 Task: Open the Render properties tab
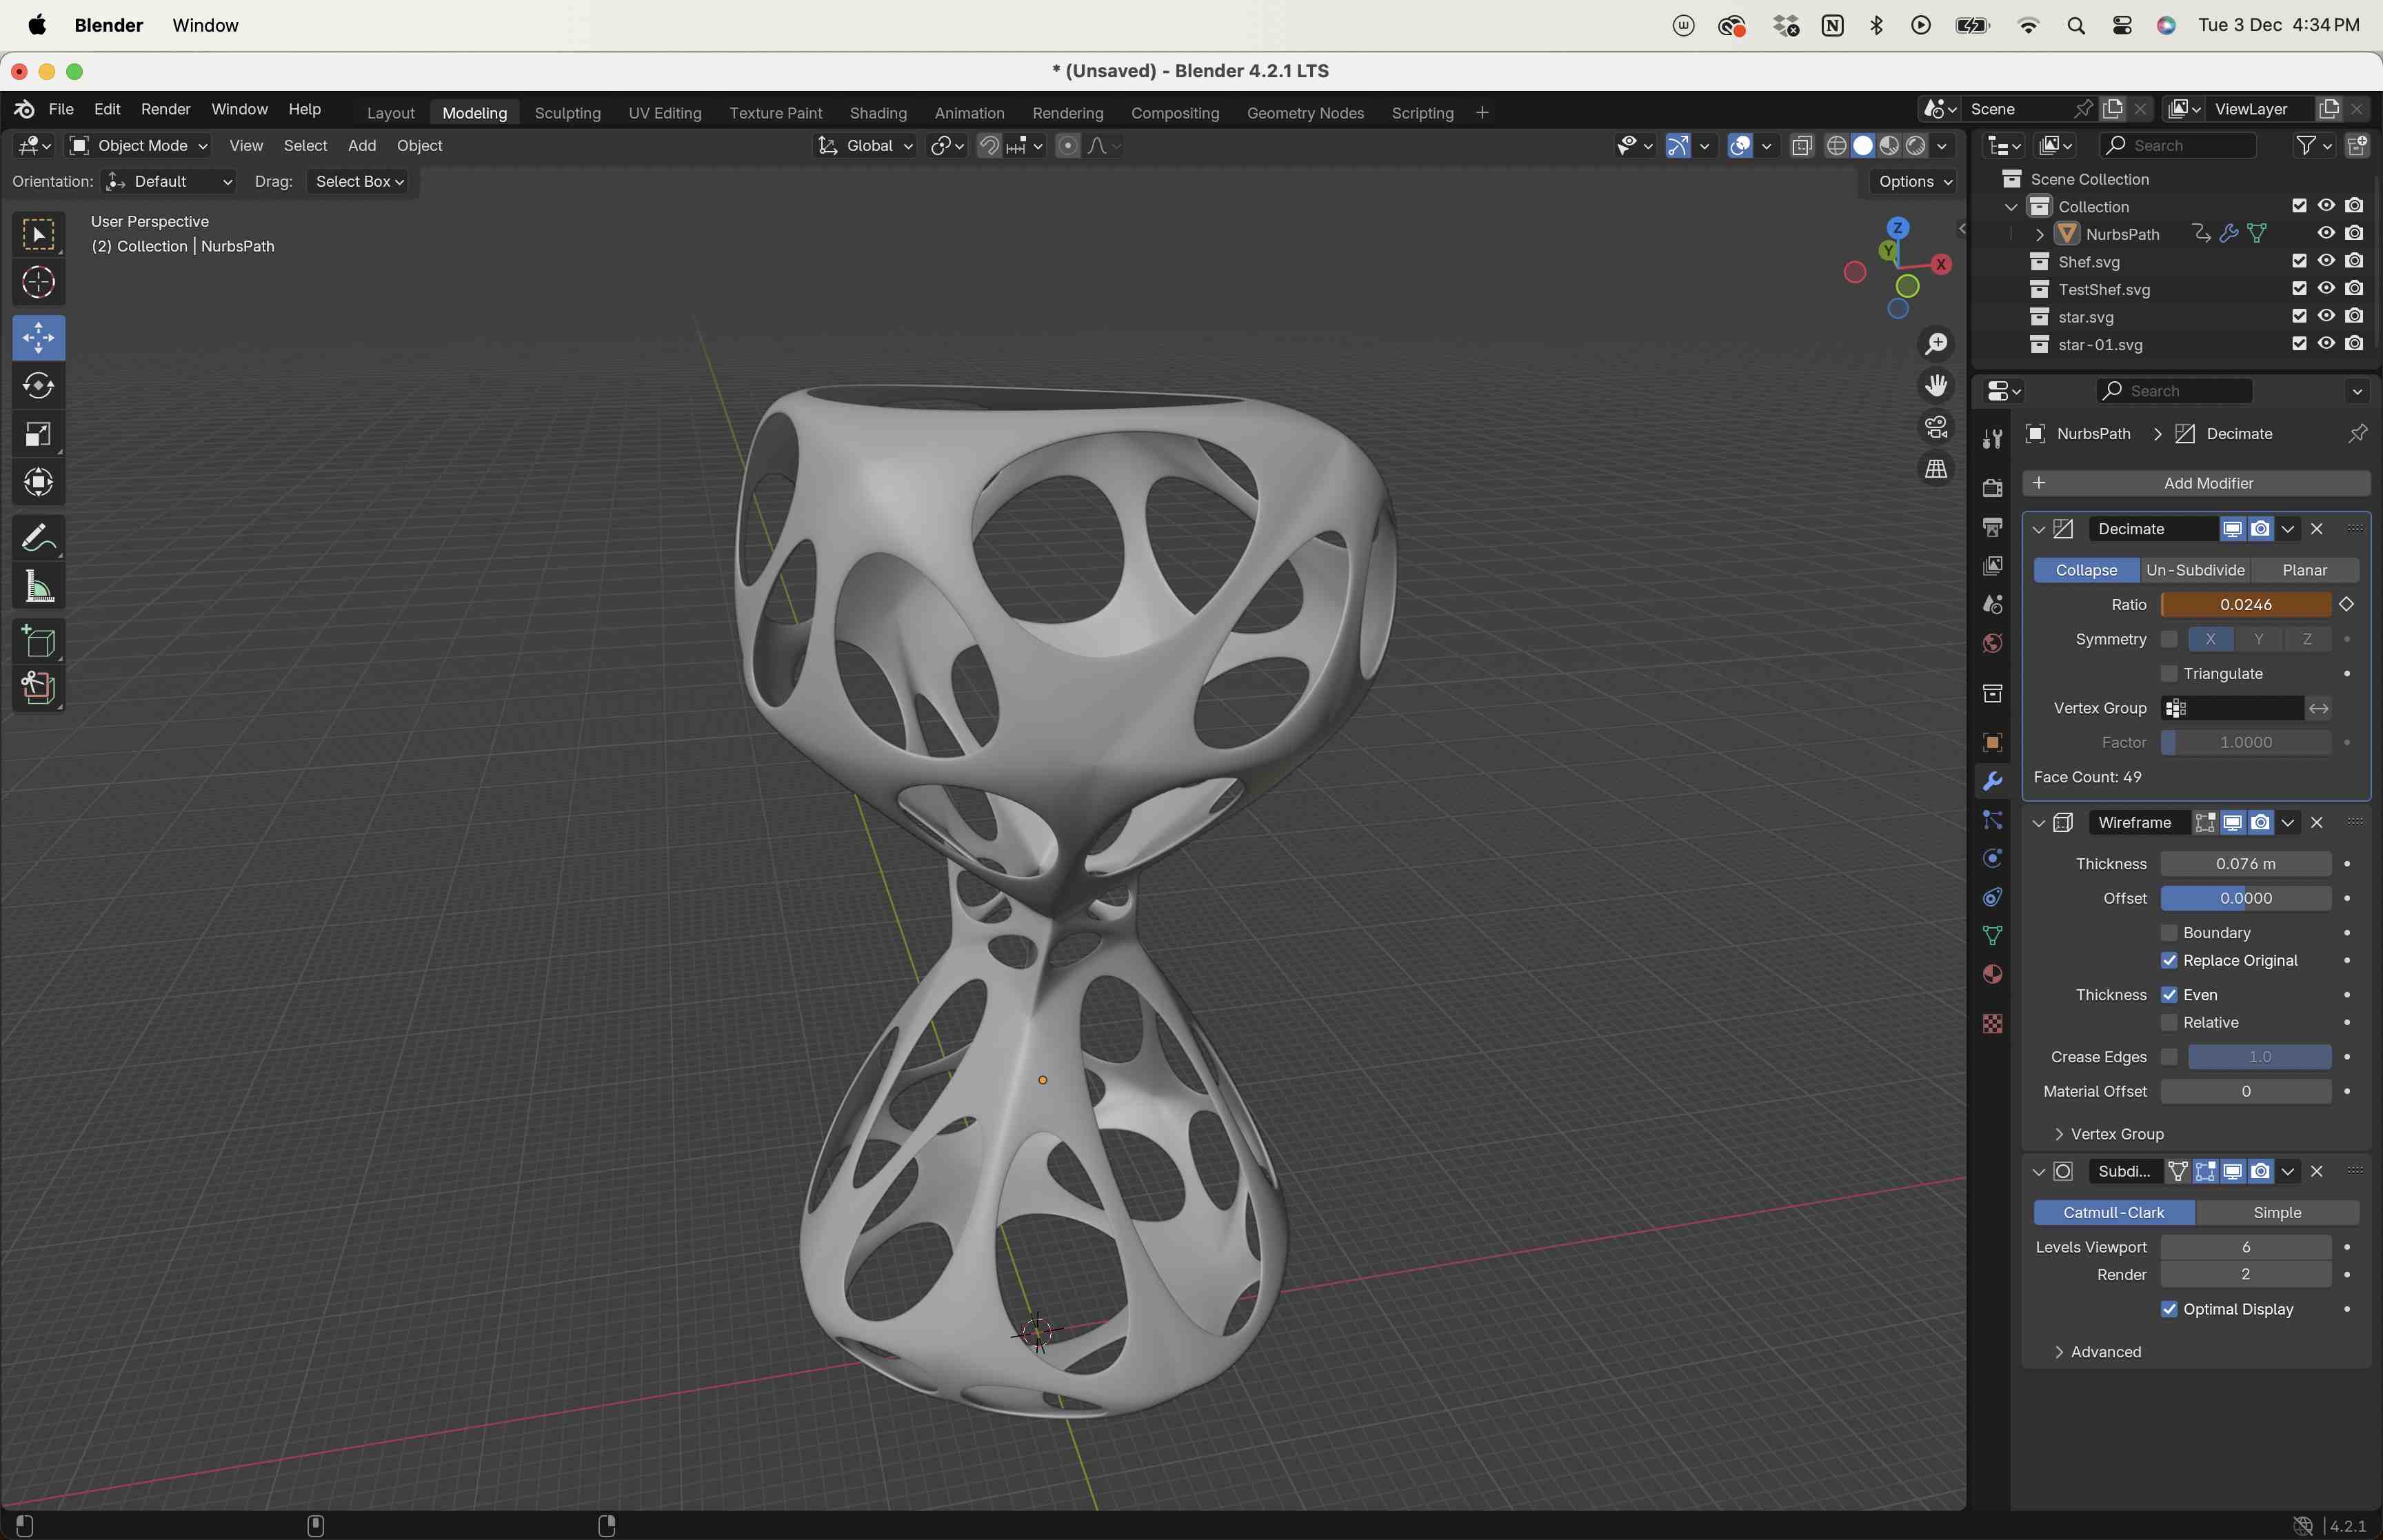[1992, 487]
